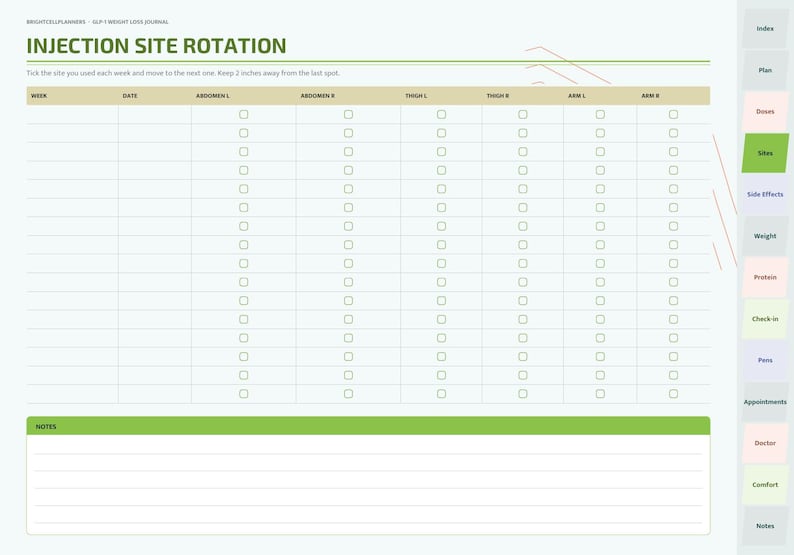Check Thigh R box in first row
The width and height of the screenshot is (794, 555).
[523, 114]
